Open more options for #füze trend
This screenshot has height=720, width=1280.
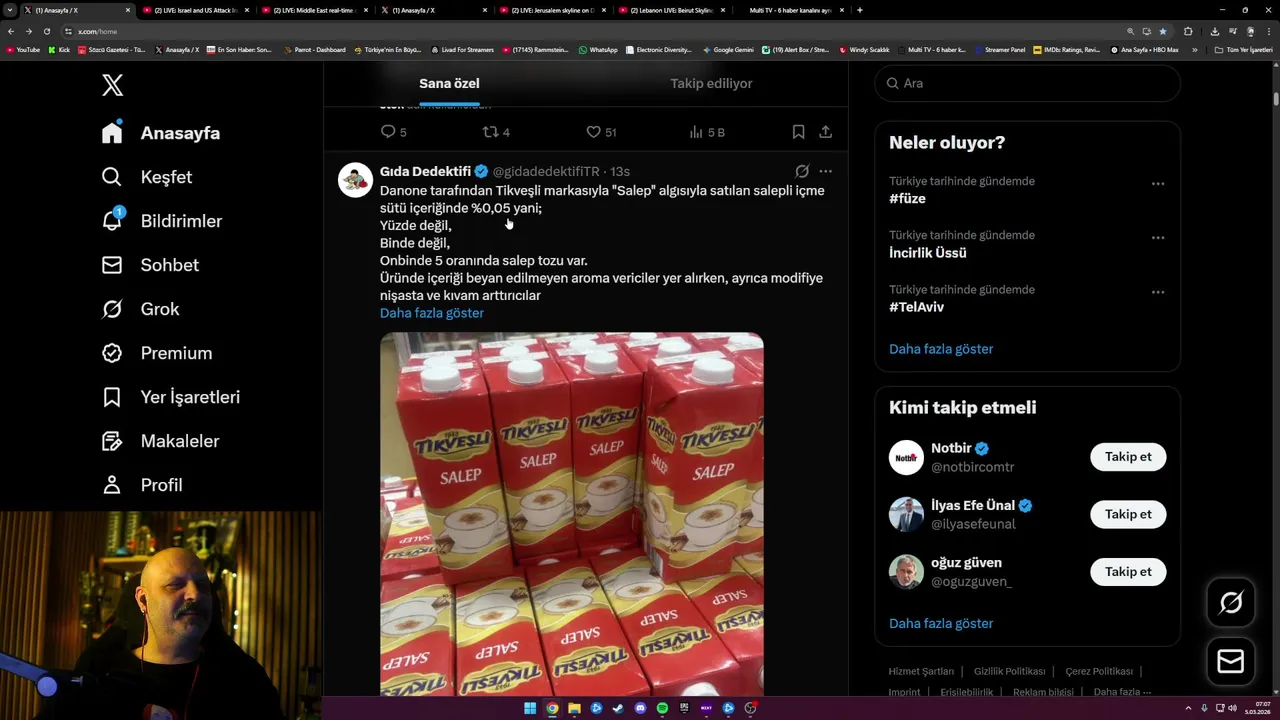coord(1158,184)
